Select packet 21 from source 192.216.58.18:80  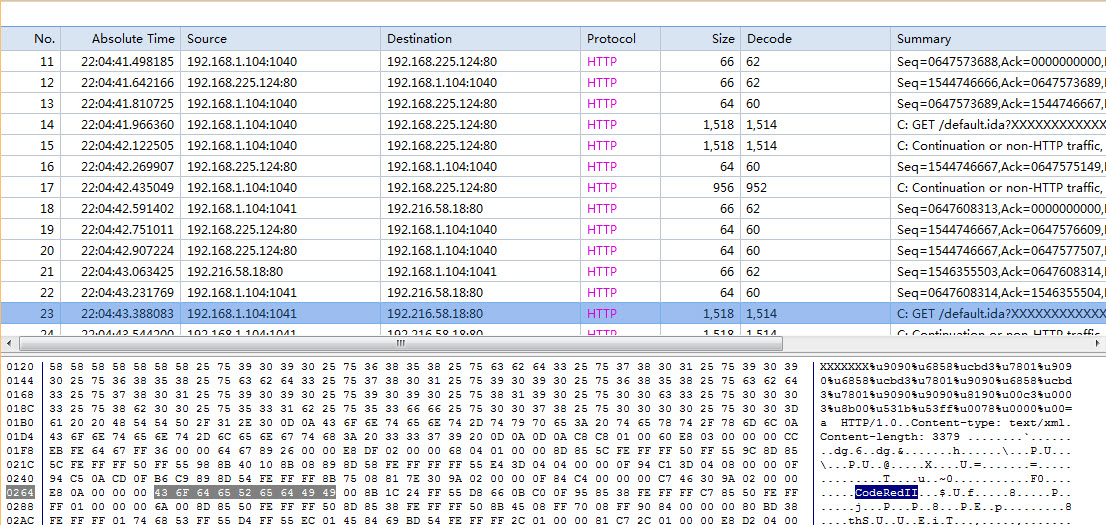pyautogui.click(x=235, y=272)
